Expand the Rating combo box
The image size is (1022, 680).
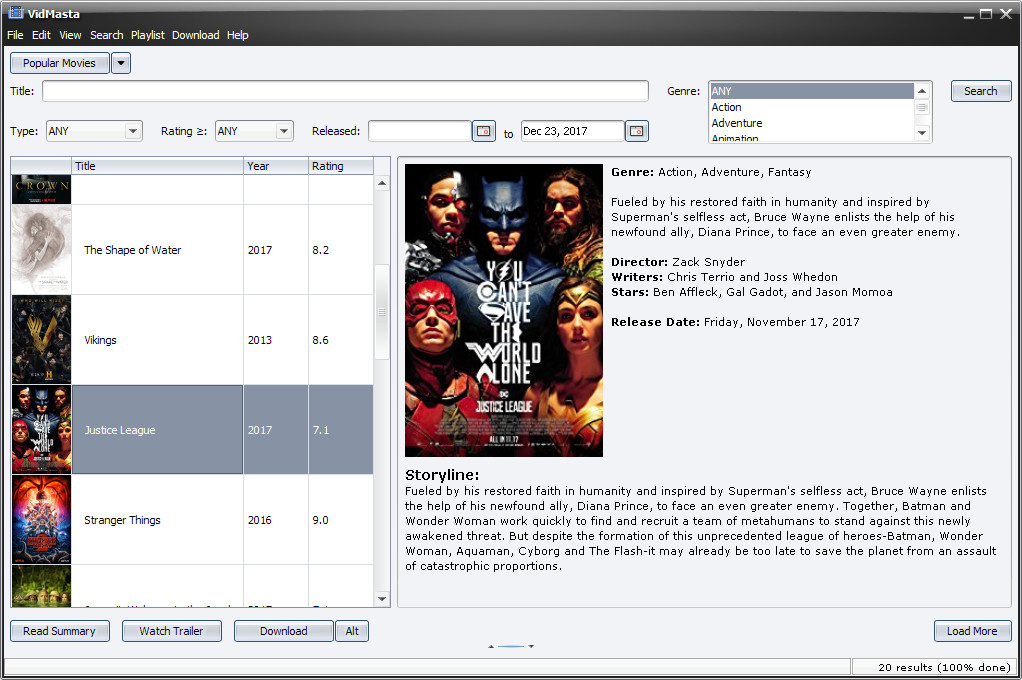284,131
